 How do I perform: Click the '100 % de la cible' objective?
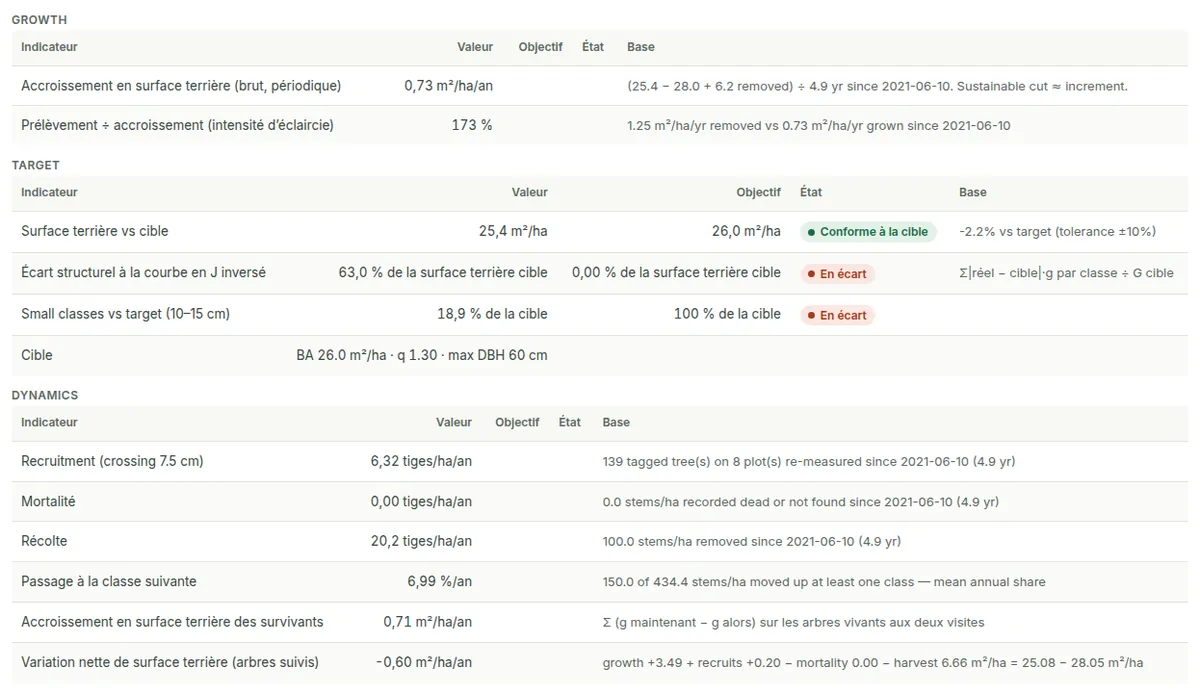(x=727, y=314)
